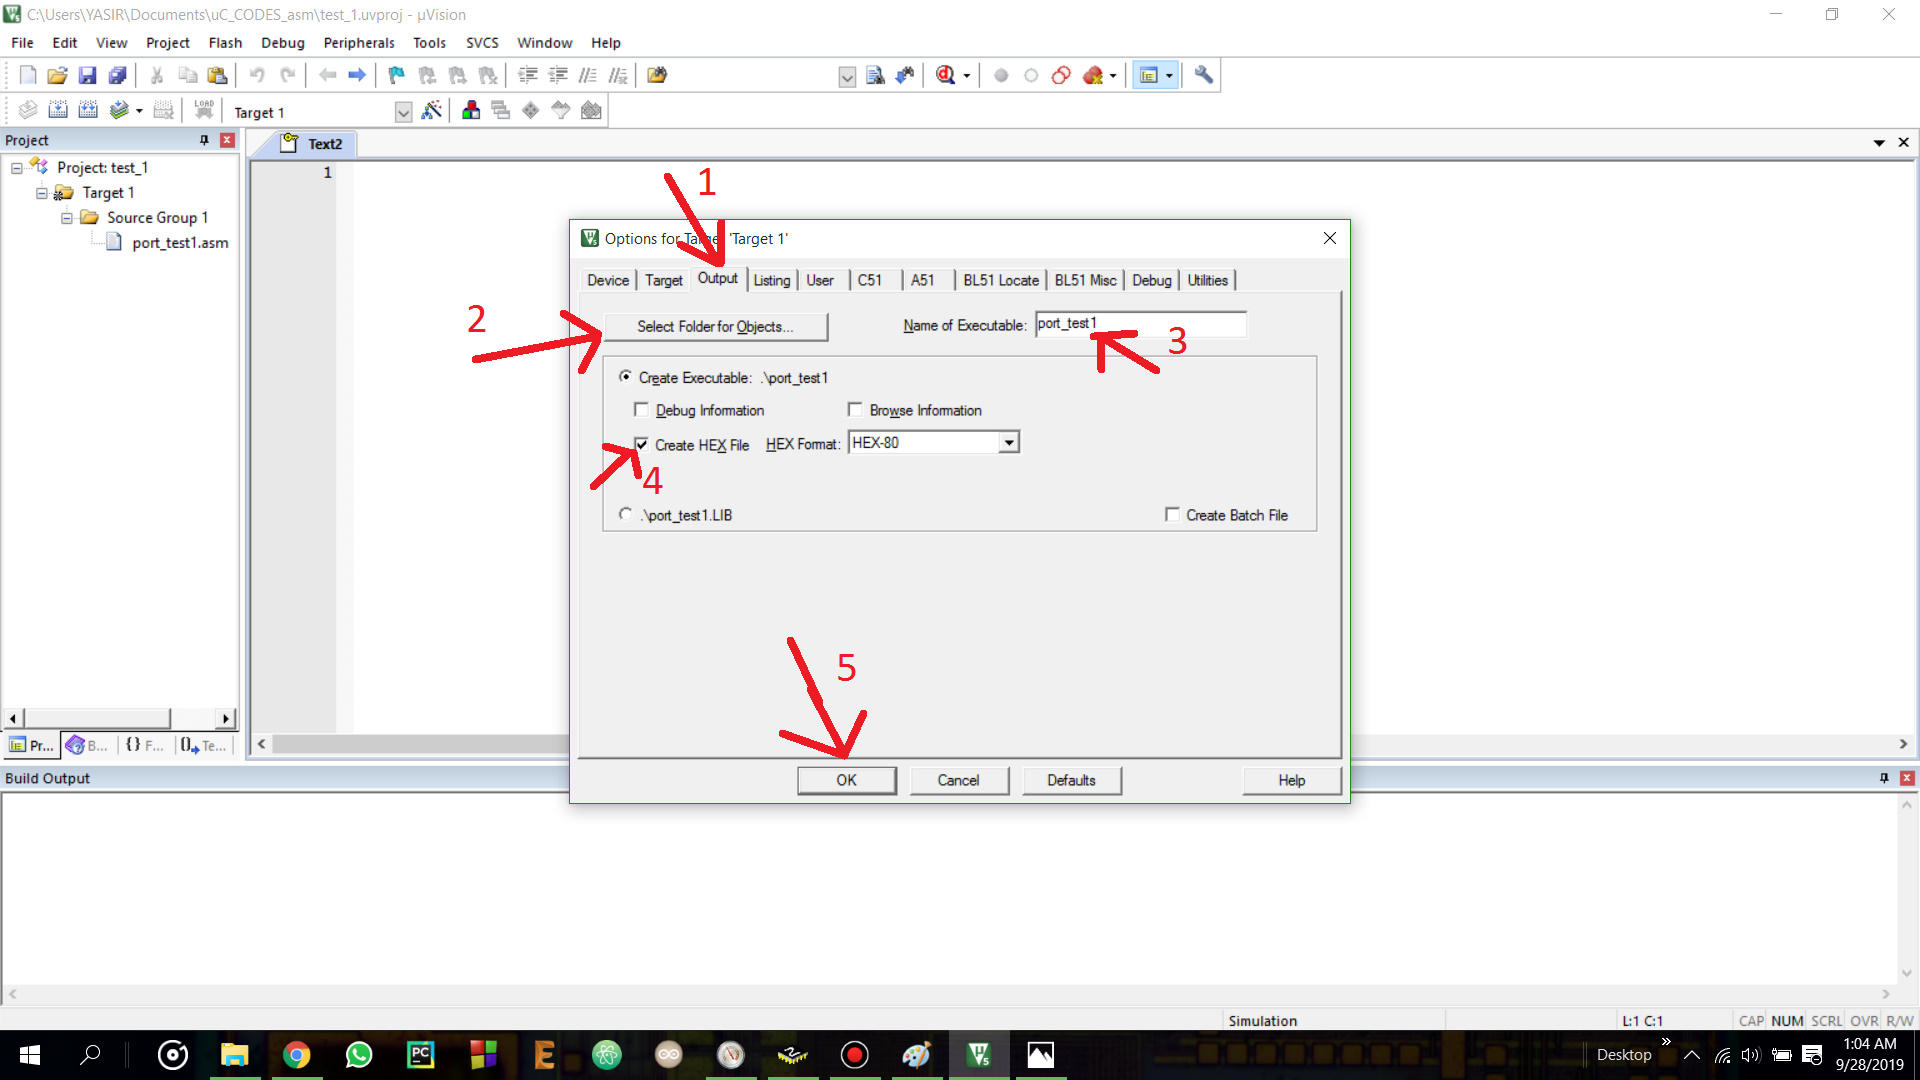This screenshot has width=1920, height=1080.
Task: Open the Target 1 selector dropdown
Action: click(403, 112)
